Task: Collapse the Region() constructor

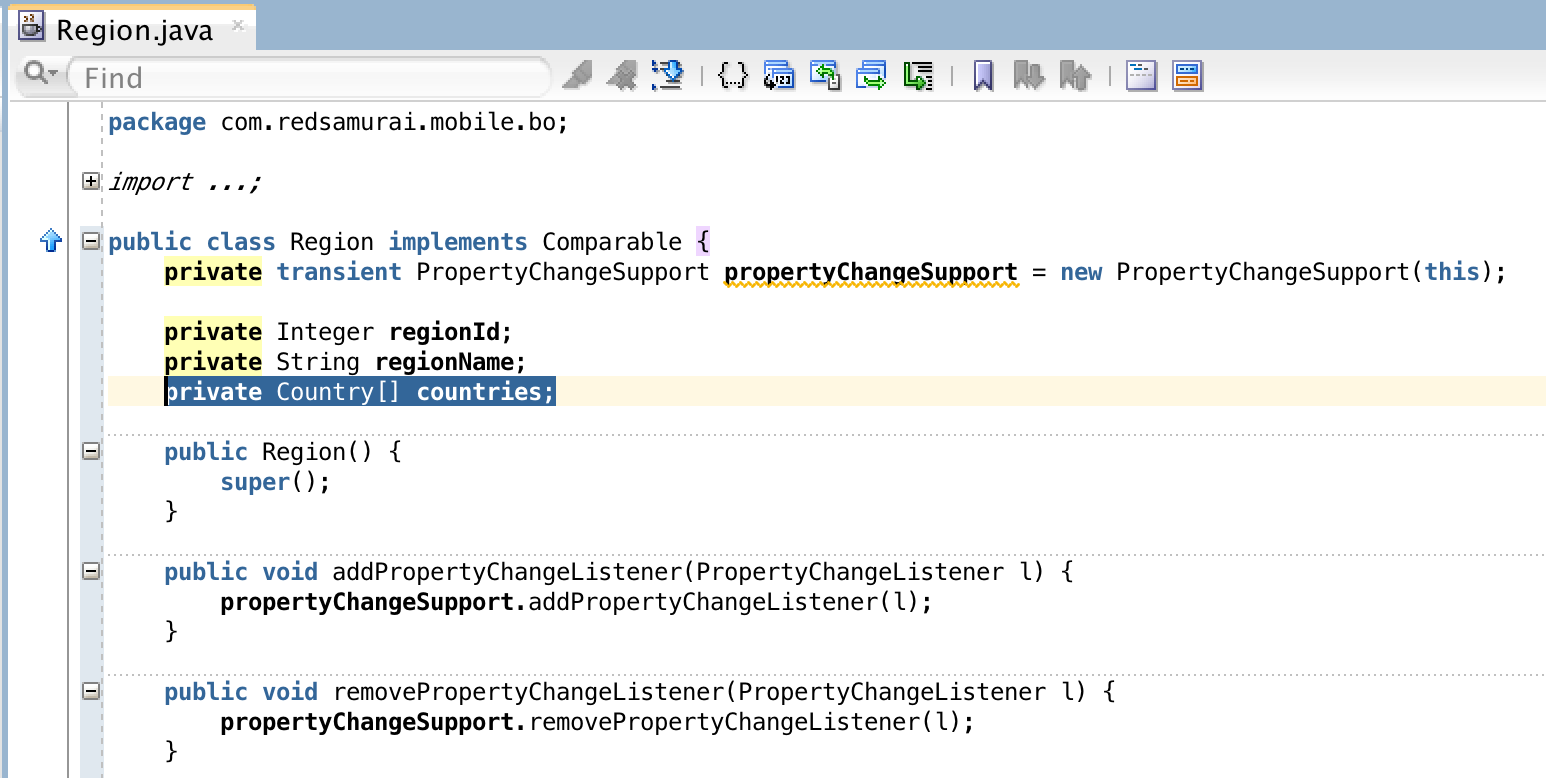Action: (x=91, y=451)
